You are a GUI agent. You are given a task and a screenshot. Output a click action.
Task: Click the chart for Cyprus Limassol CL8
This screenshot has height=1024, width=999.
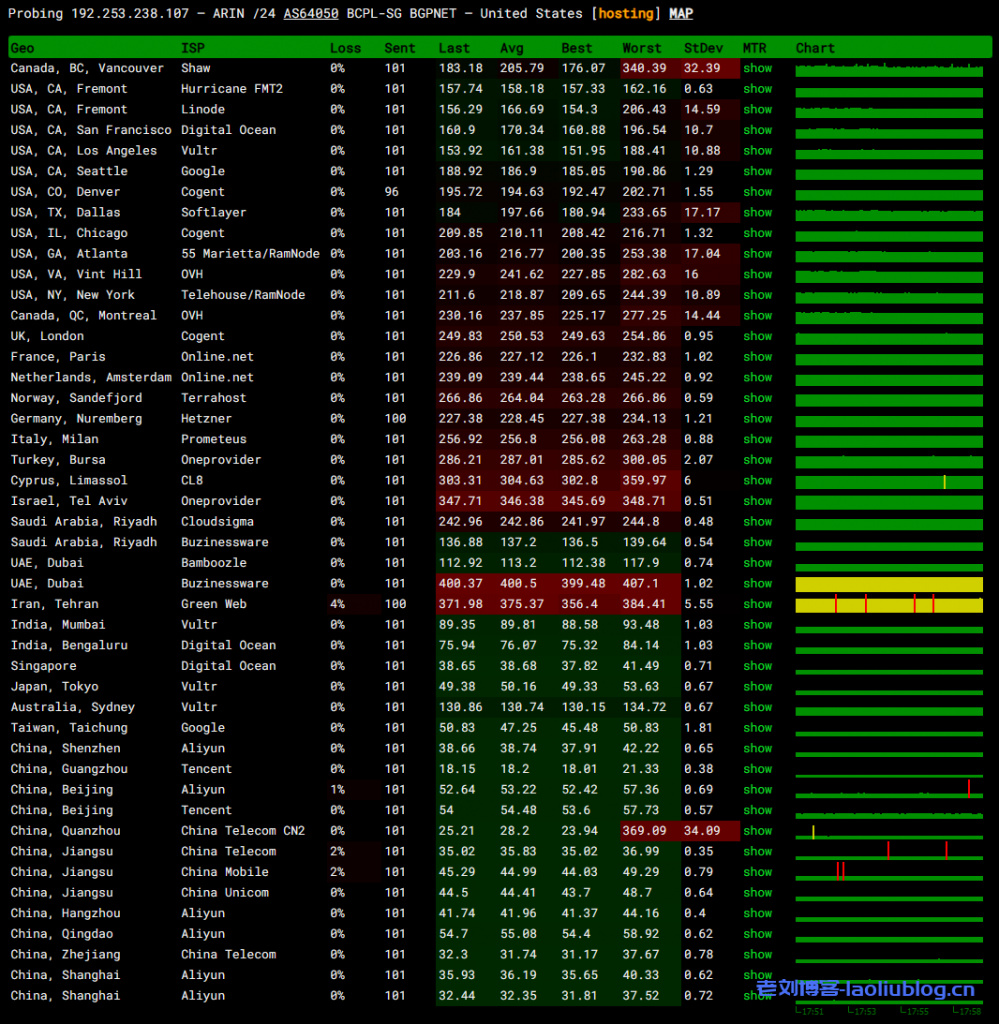click(x=889, y=481)
